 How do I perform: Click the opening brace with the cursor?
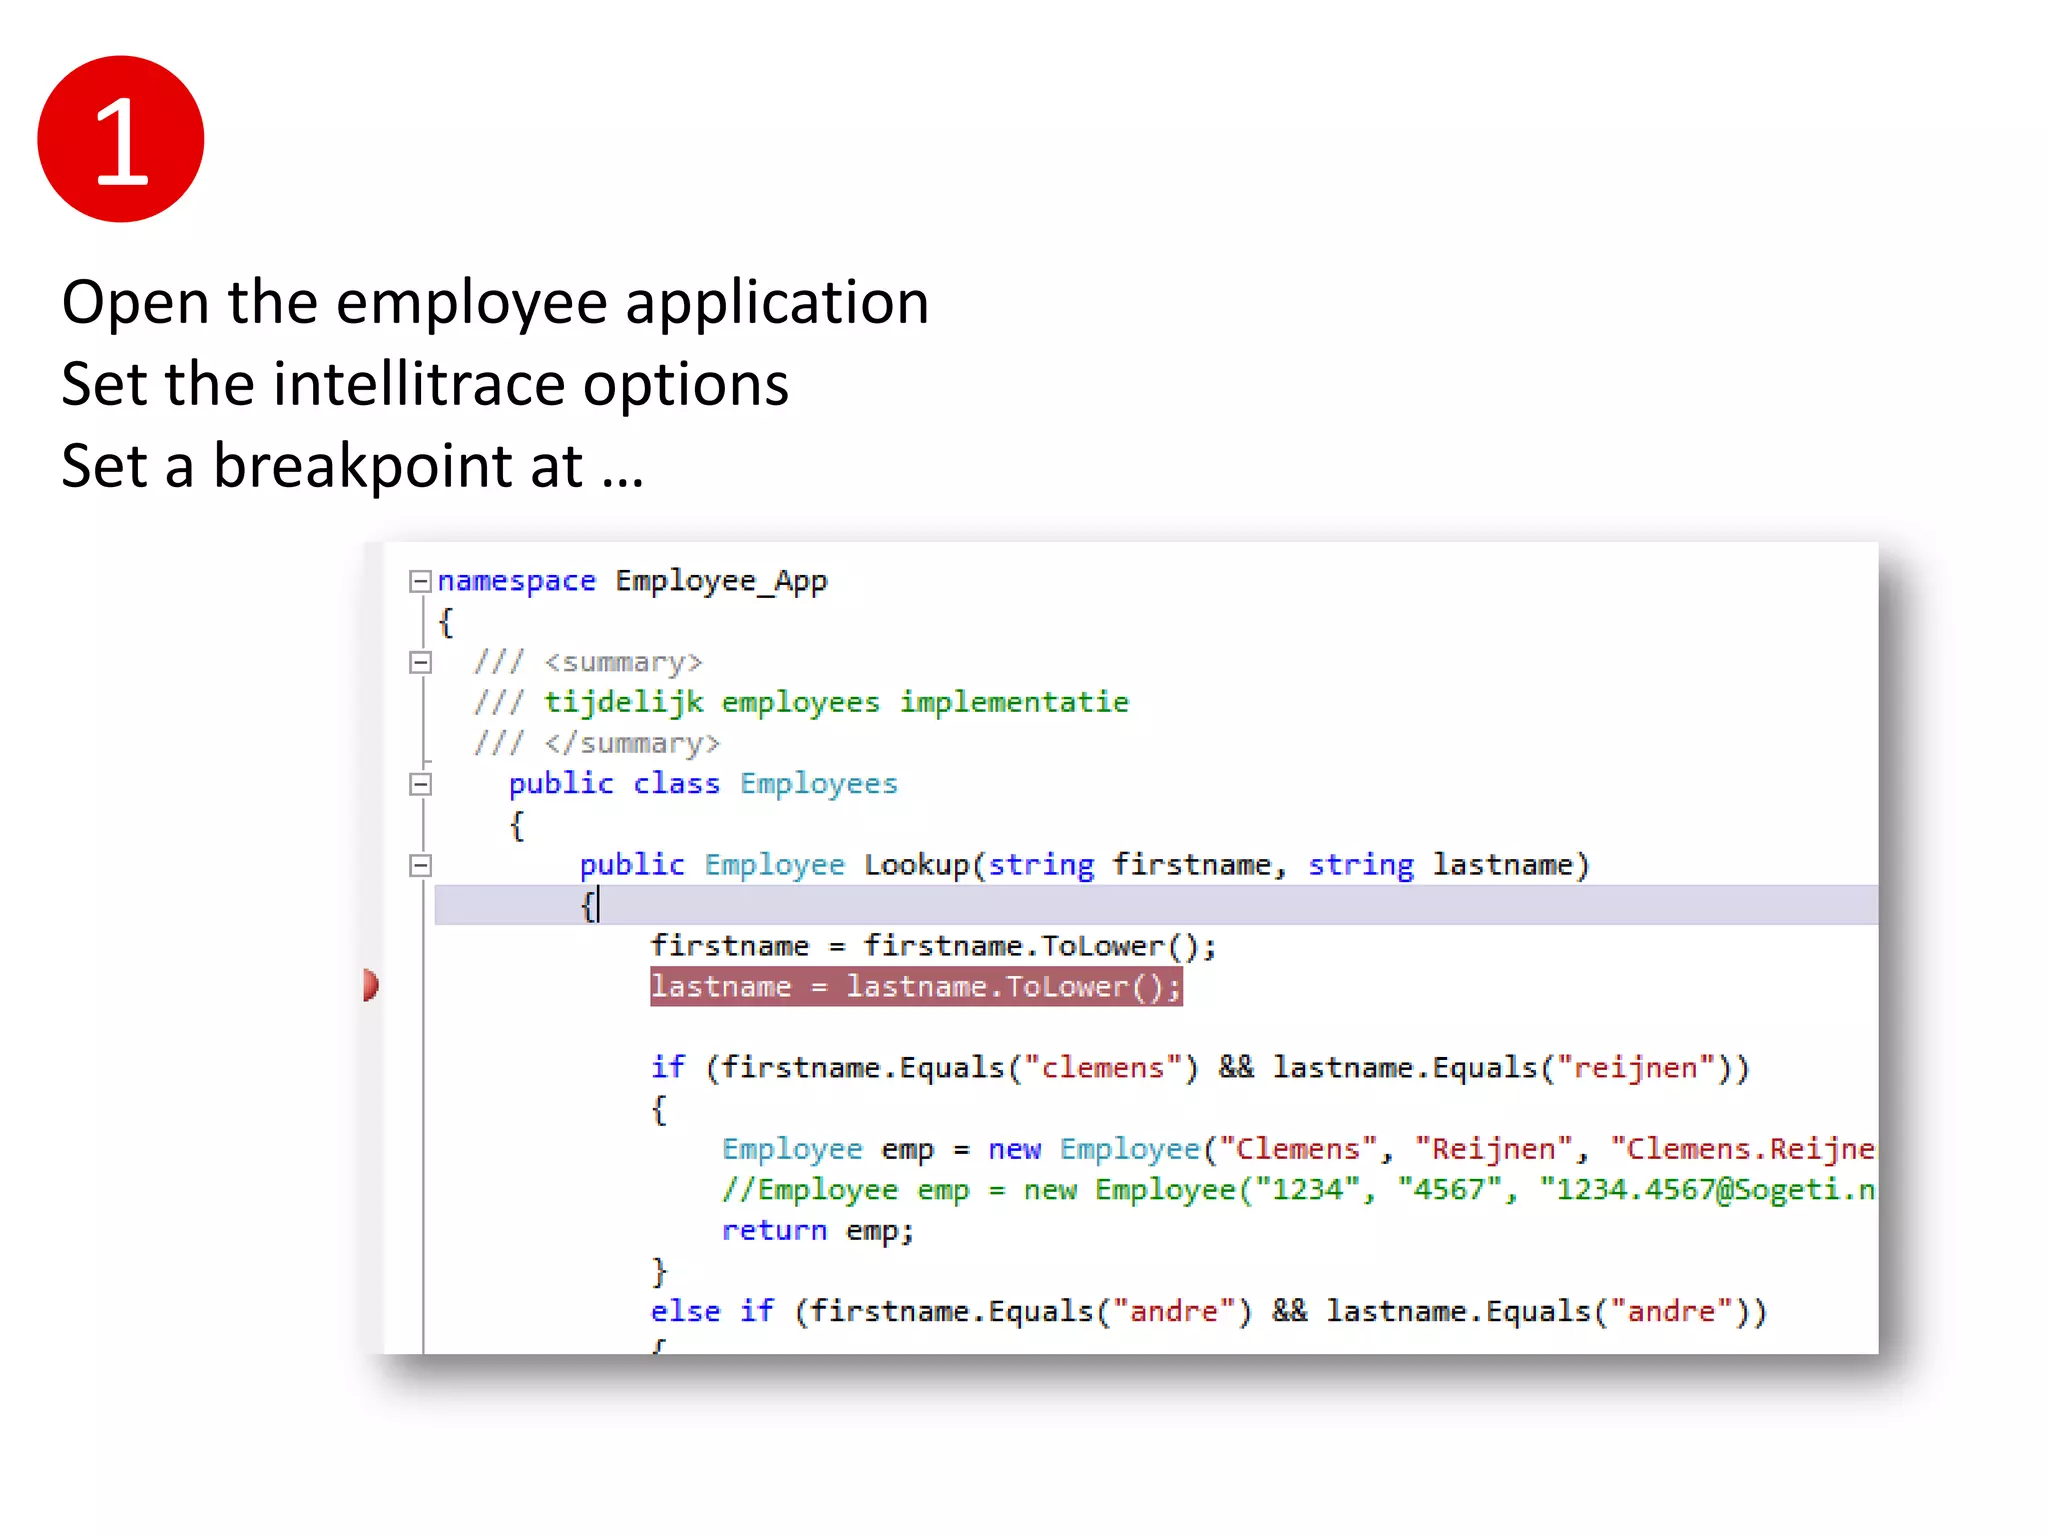(589, 906)
